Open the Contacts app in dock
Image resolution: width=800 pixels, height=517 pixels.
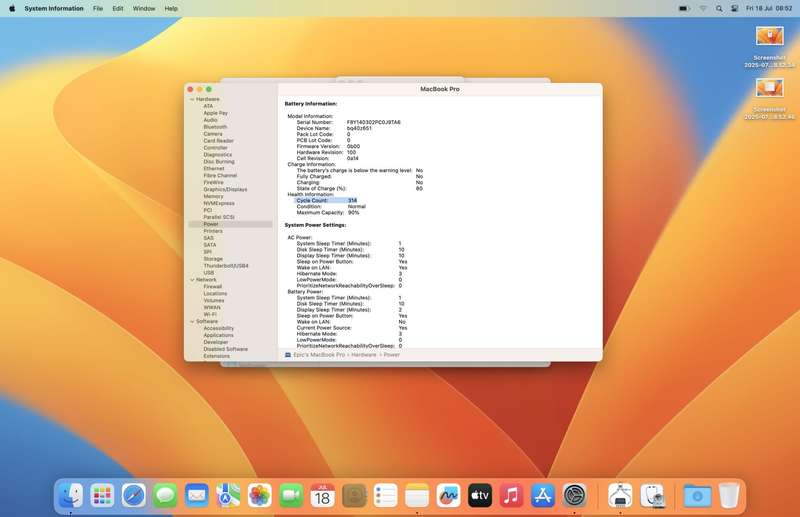click(x=354, y=495)
